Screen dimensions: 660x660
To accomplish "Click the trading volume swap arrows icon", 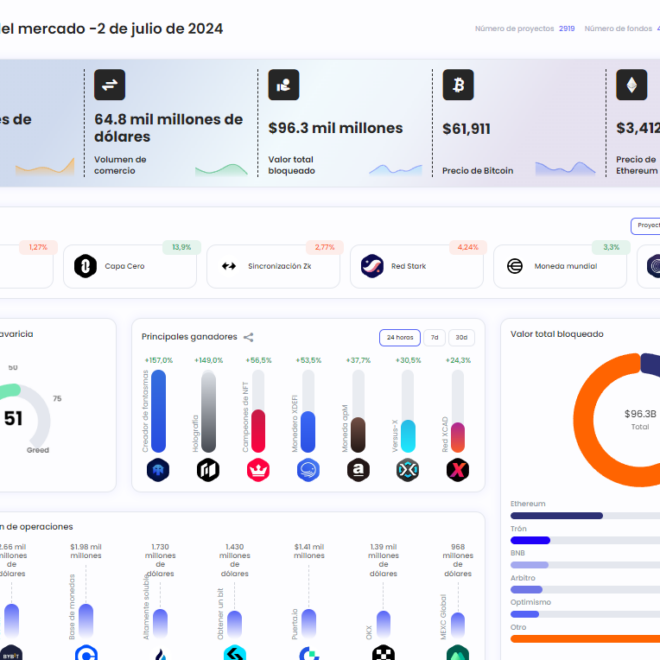I will coord(110,85).
